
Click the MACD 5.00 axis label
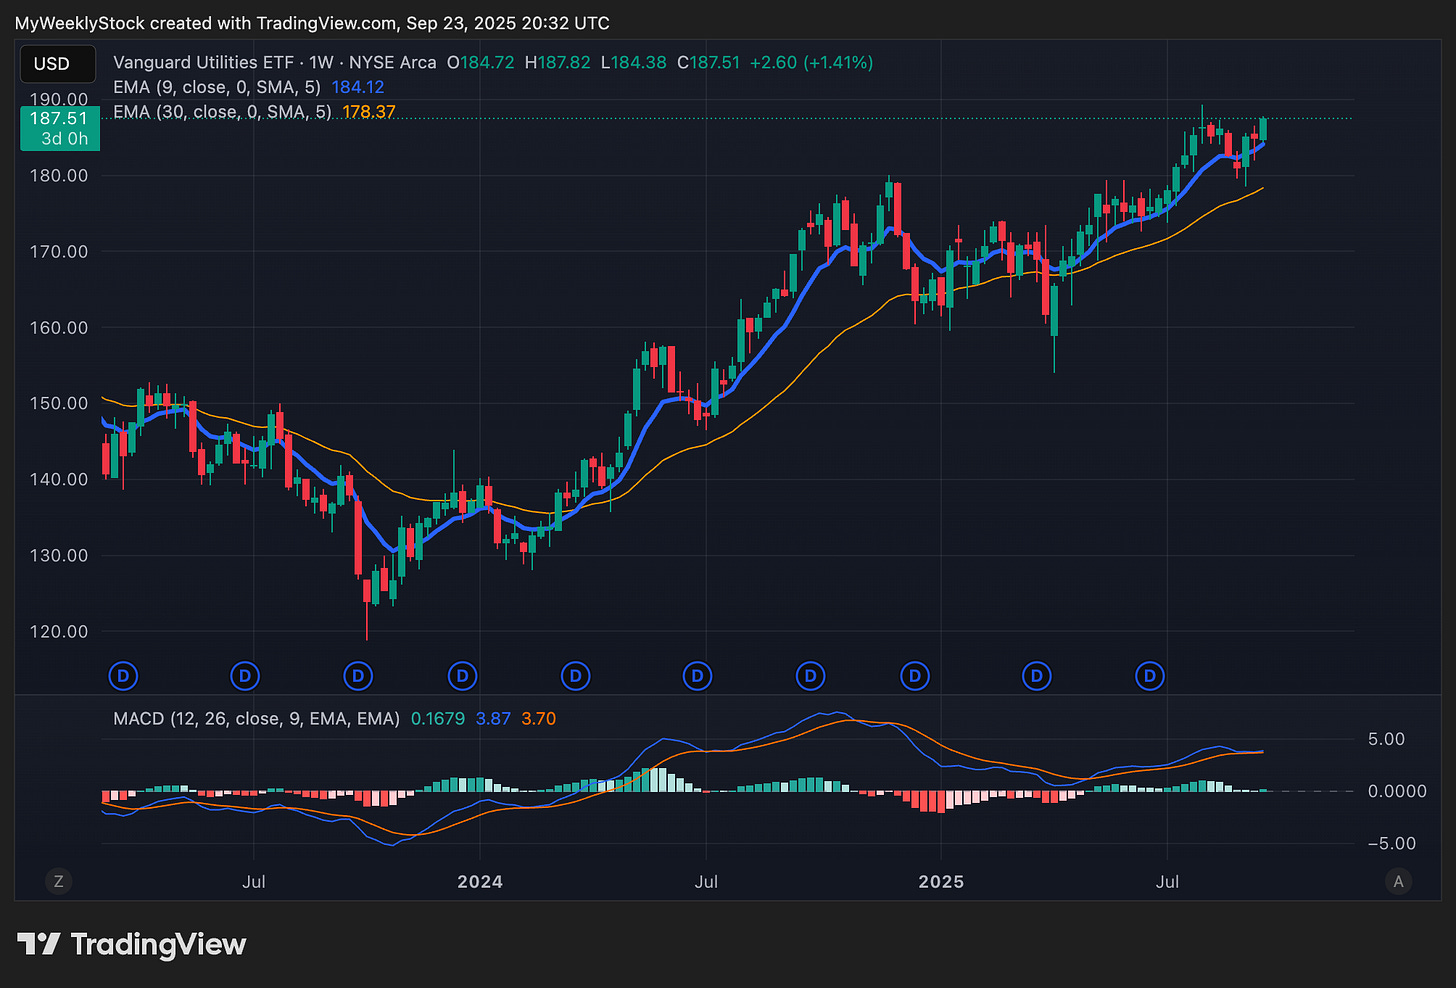pos(1386,739)
